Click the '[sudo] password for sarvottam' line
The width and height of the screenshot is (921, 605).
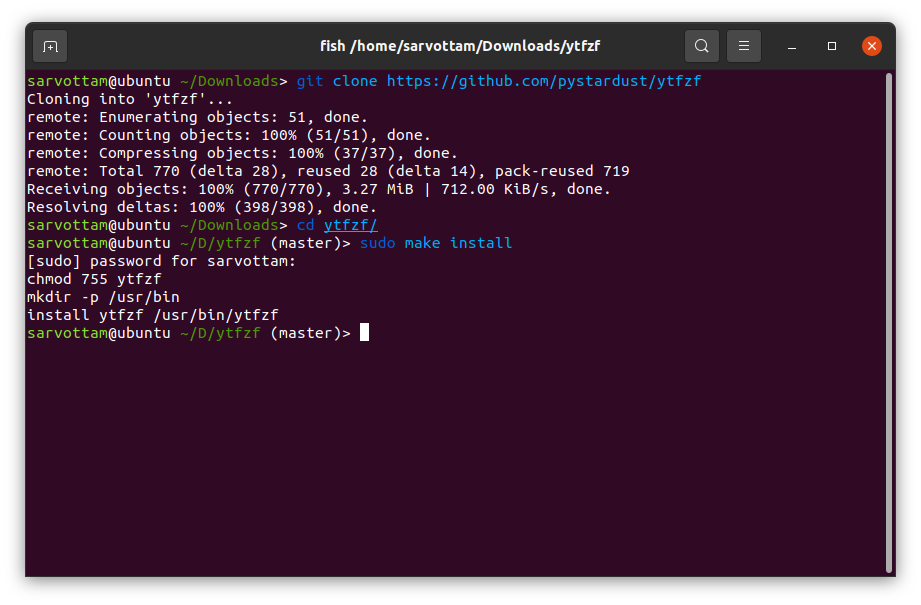[161, 261]
